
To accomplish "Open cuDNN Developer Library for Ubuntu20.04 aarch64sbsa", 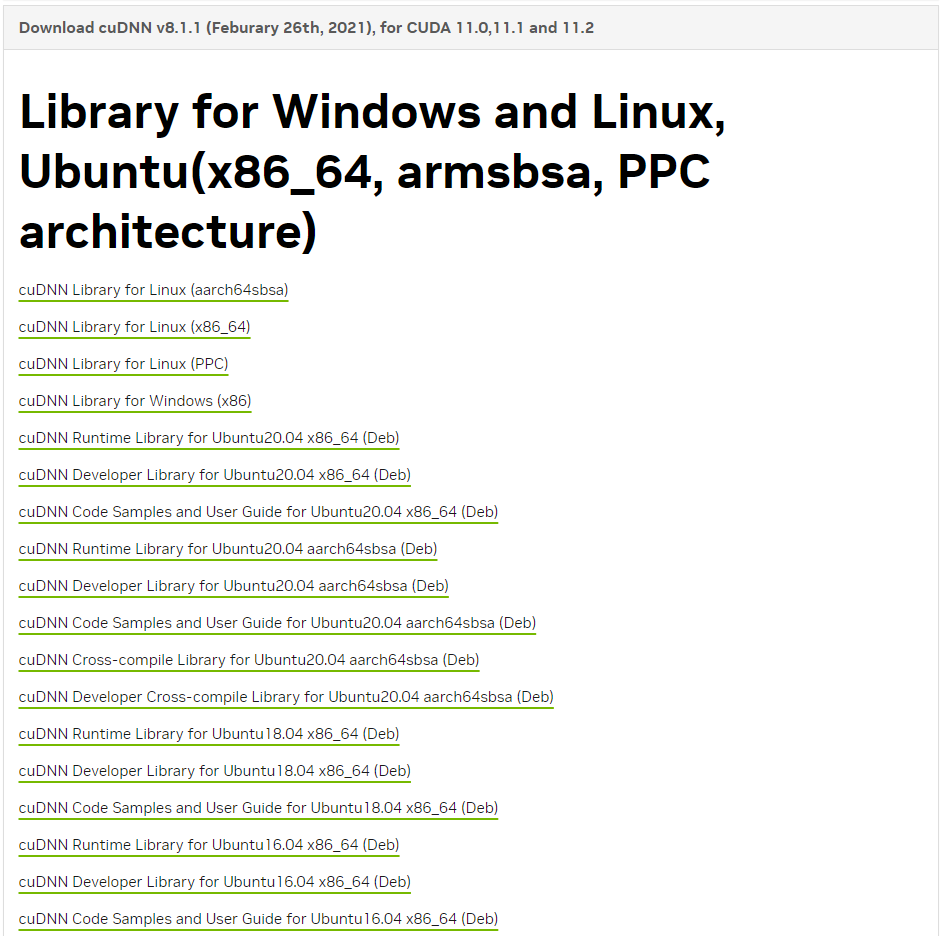I will tap(232, 586).
